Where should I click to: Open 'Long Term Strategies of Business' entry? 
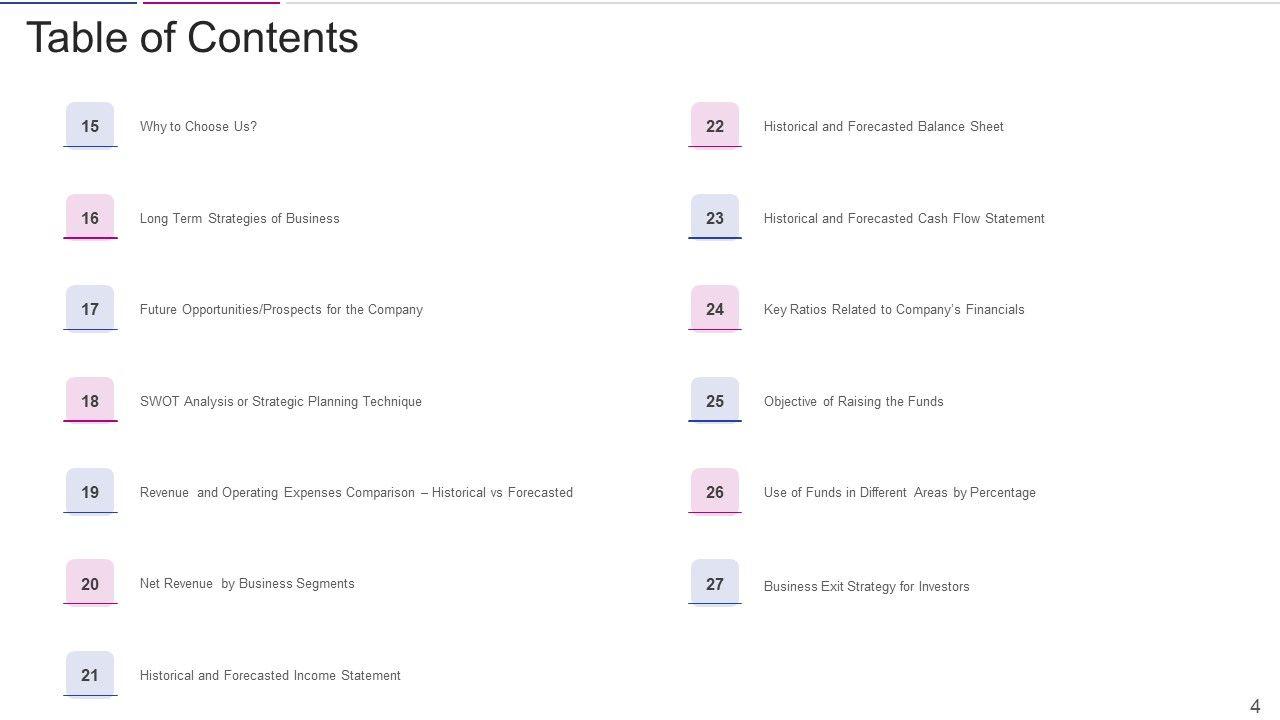point(239,219)
